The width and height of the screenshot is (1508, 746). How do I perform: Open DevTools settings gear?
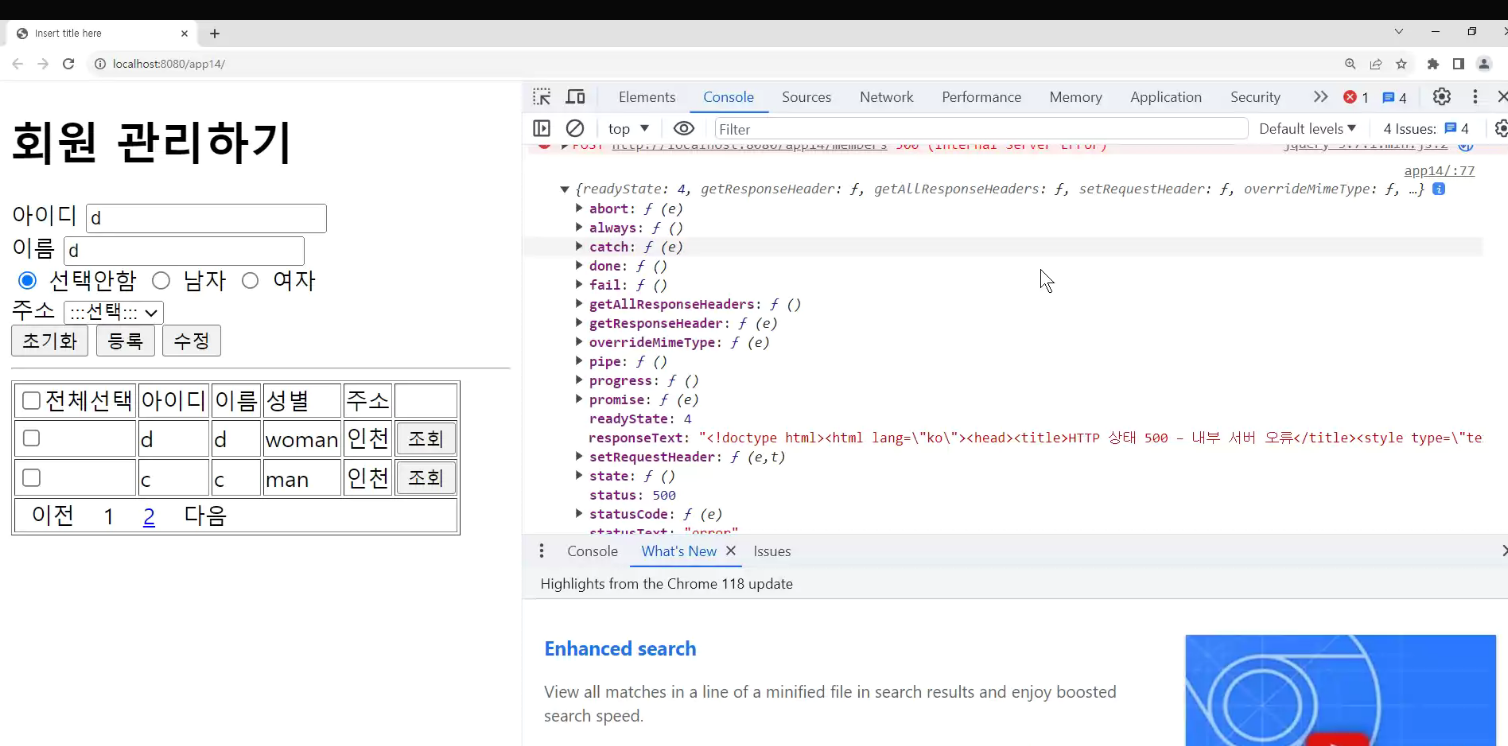pyautogui.click(x=1441, y=97)
